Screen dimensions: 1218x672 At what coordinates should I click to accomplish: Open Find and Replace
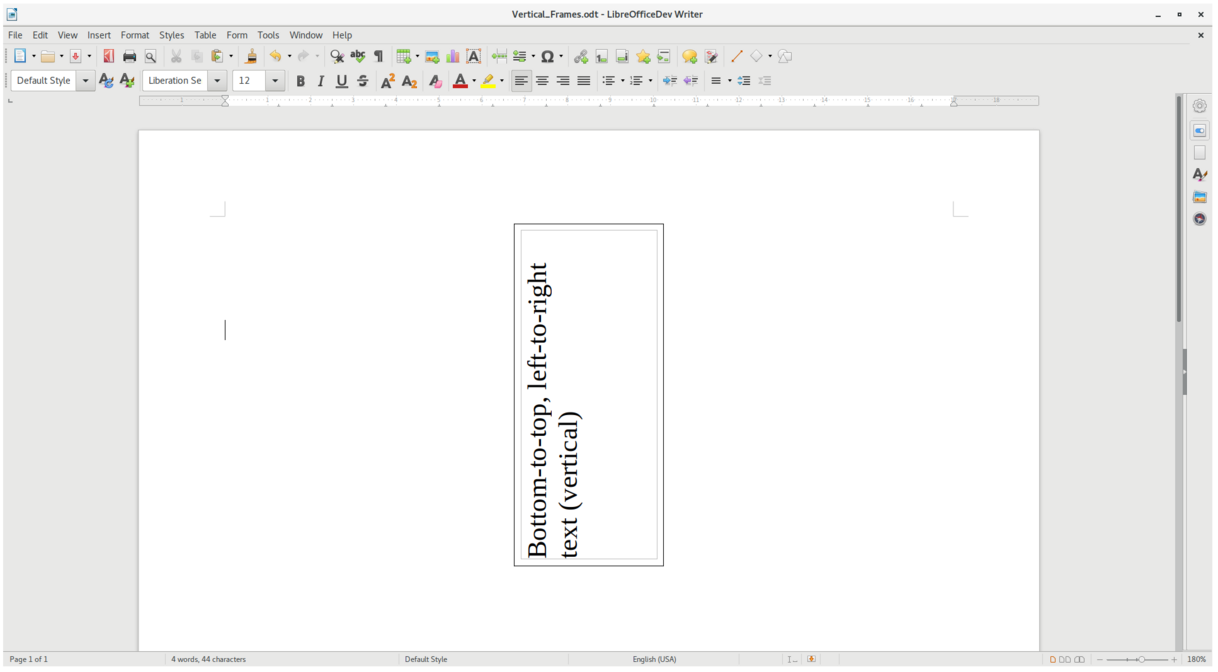336,57
